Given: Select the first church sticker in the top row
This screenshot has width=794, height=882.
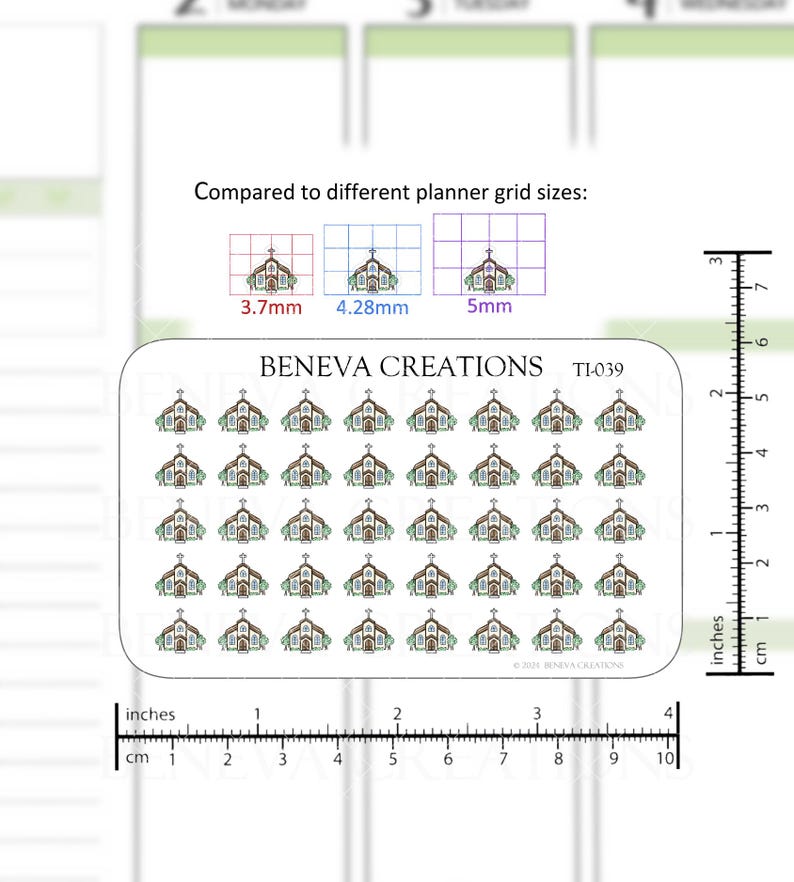Looking at the screenshot, I should [x=180, y=411].
